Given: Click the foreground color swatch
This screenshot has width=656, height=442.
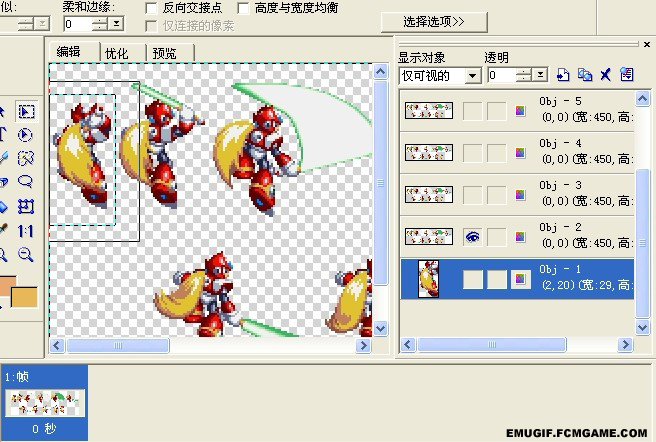Looking at the screenshot, I should click(8, 285).
